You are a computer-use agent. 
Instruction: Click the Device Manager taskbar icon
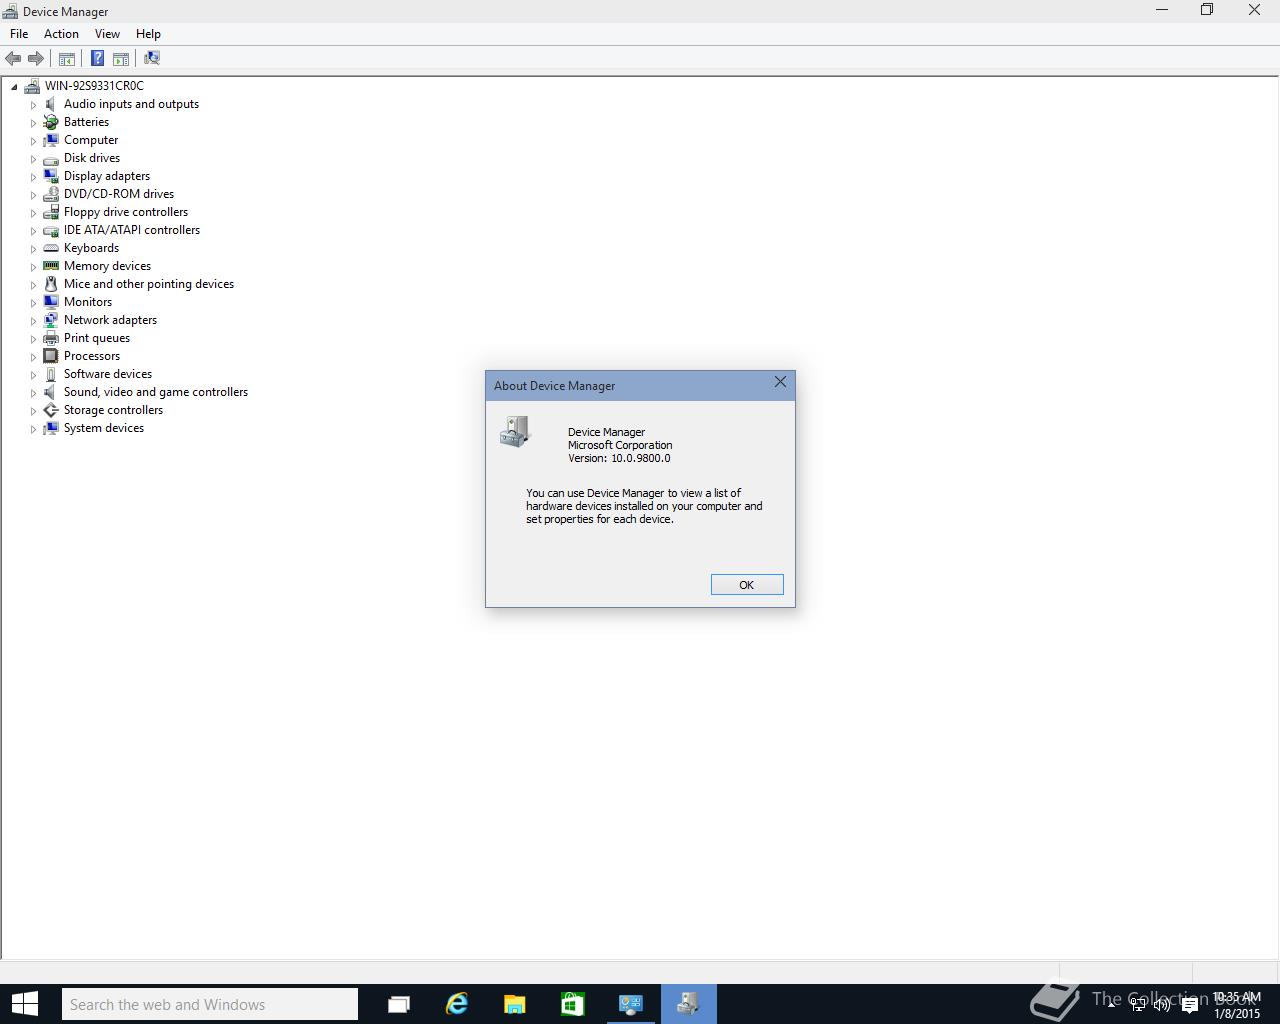click(x=688, y=1004)
